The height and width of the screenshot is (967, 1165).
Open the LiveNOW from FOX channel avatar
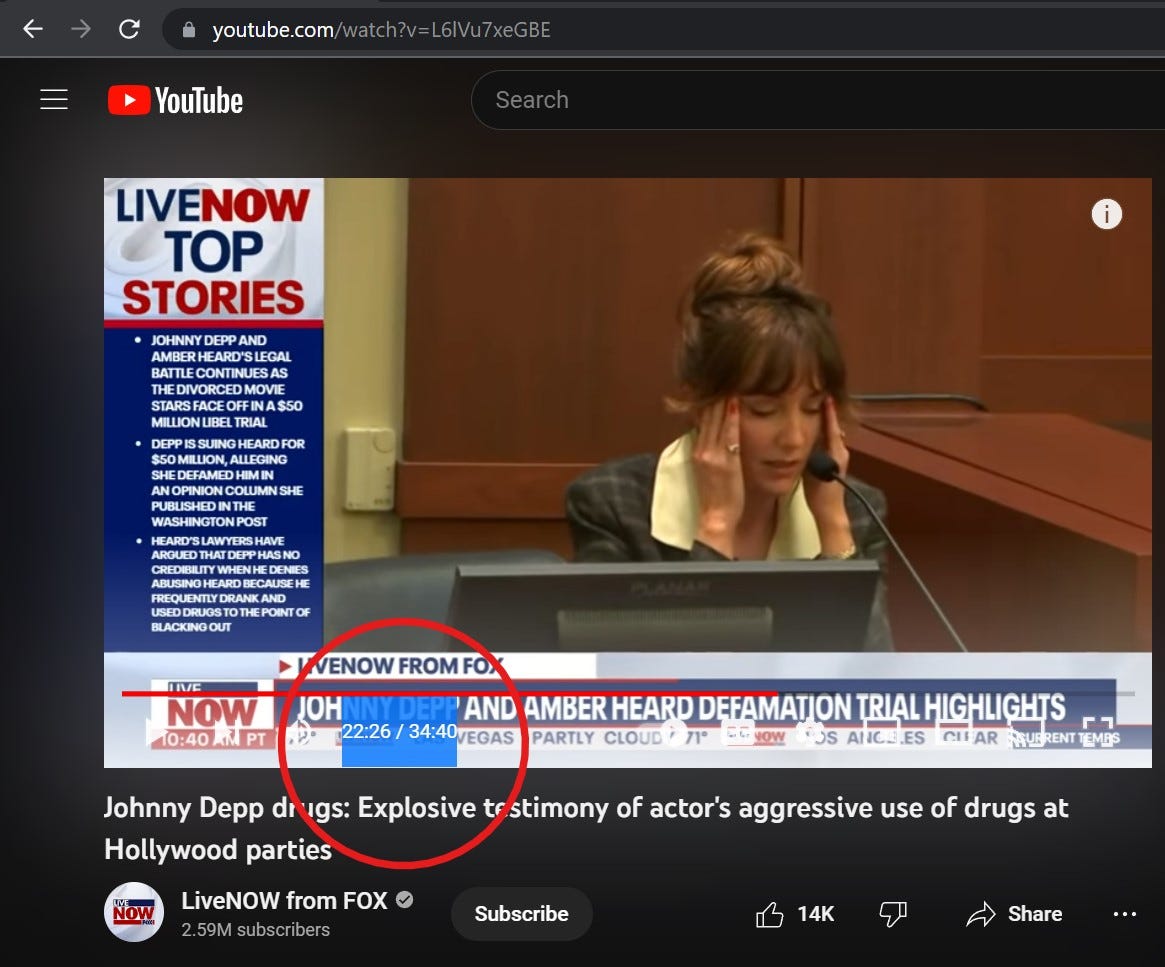134,912
